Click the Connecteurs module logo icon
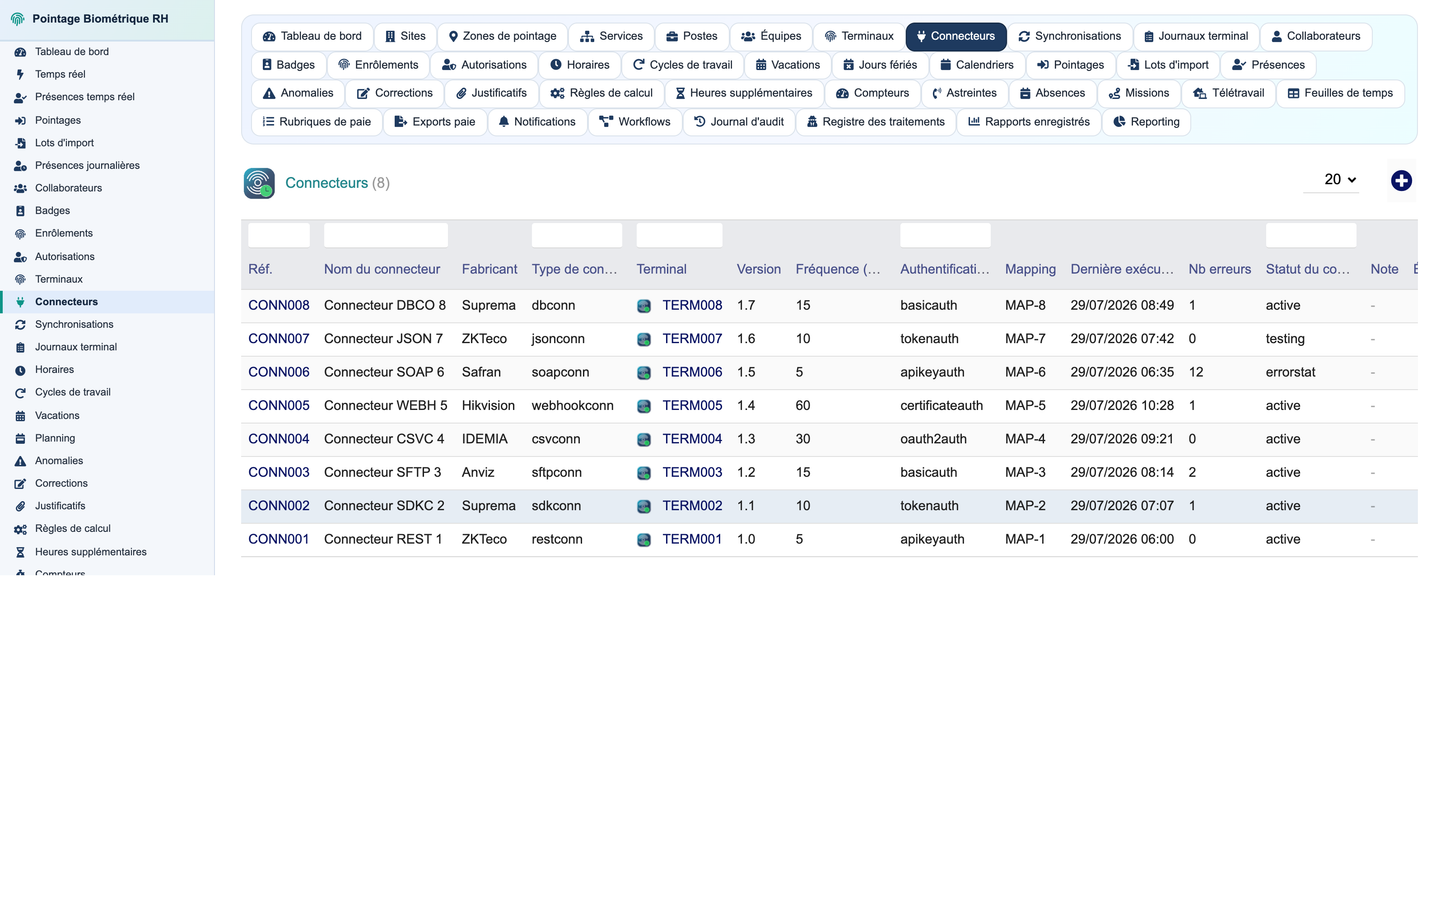The width and height of the screenshot is (1445, 903). click(259, 183)
